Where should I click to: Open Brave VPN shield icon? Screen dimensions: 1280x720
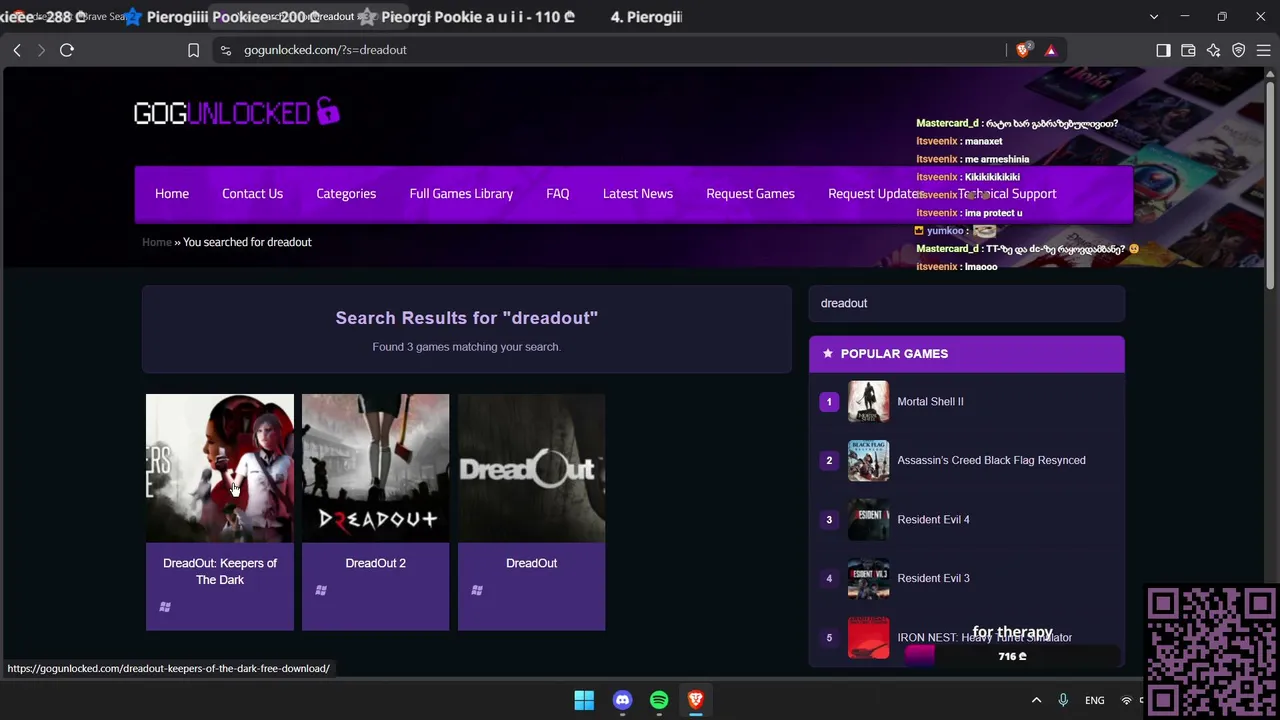(1238, 50)
